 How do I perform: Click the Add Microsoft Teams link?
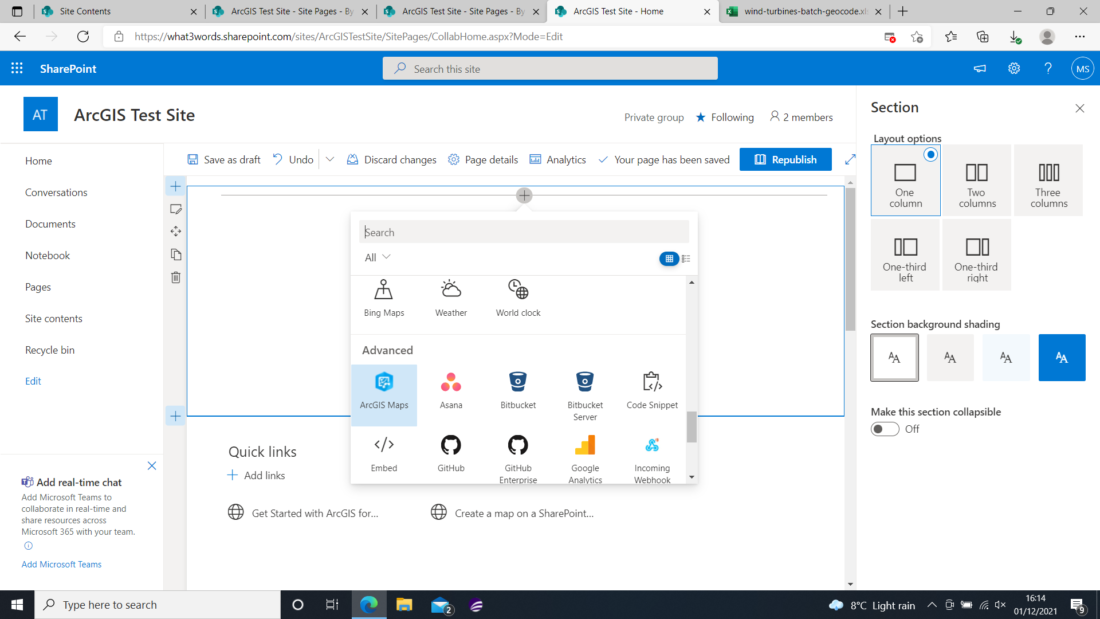point(61,564)
